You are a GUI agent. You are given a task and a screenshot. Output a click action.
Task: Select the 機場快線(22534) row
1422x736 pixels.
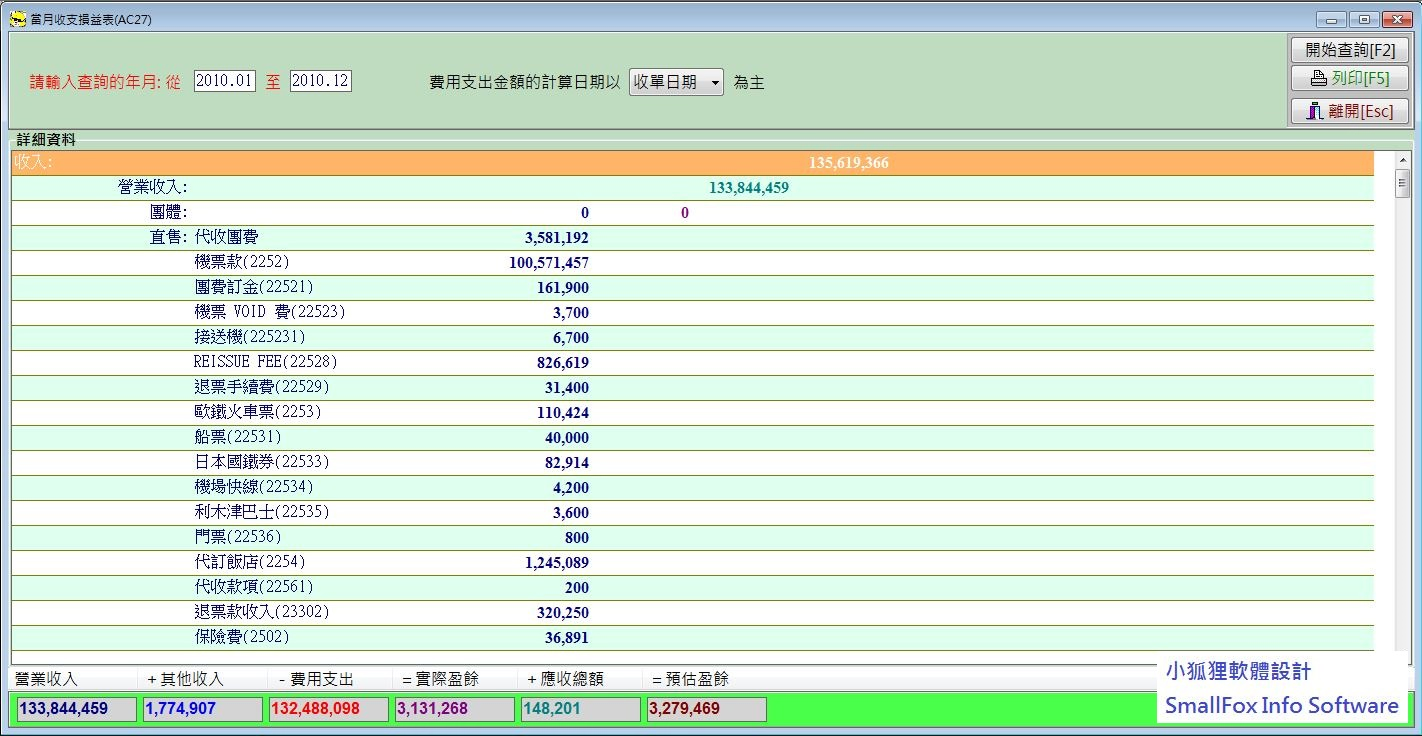point(692,488)
